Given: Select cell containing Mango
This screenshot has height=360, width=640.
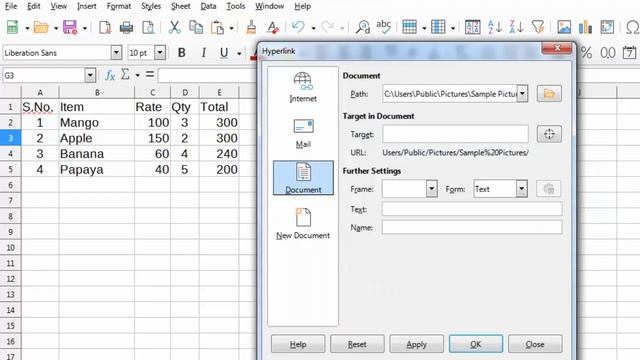Looking at the screenshot, I should [97, 122].
